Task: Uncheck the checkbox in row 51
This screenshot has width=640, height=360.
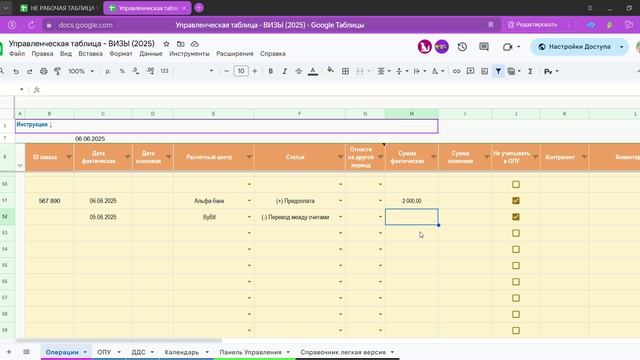Action: pos(516,201)
